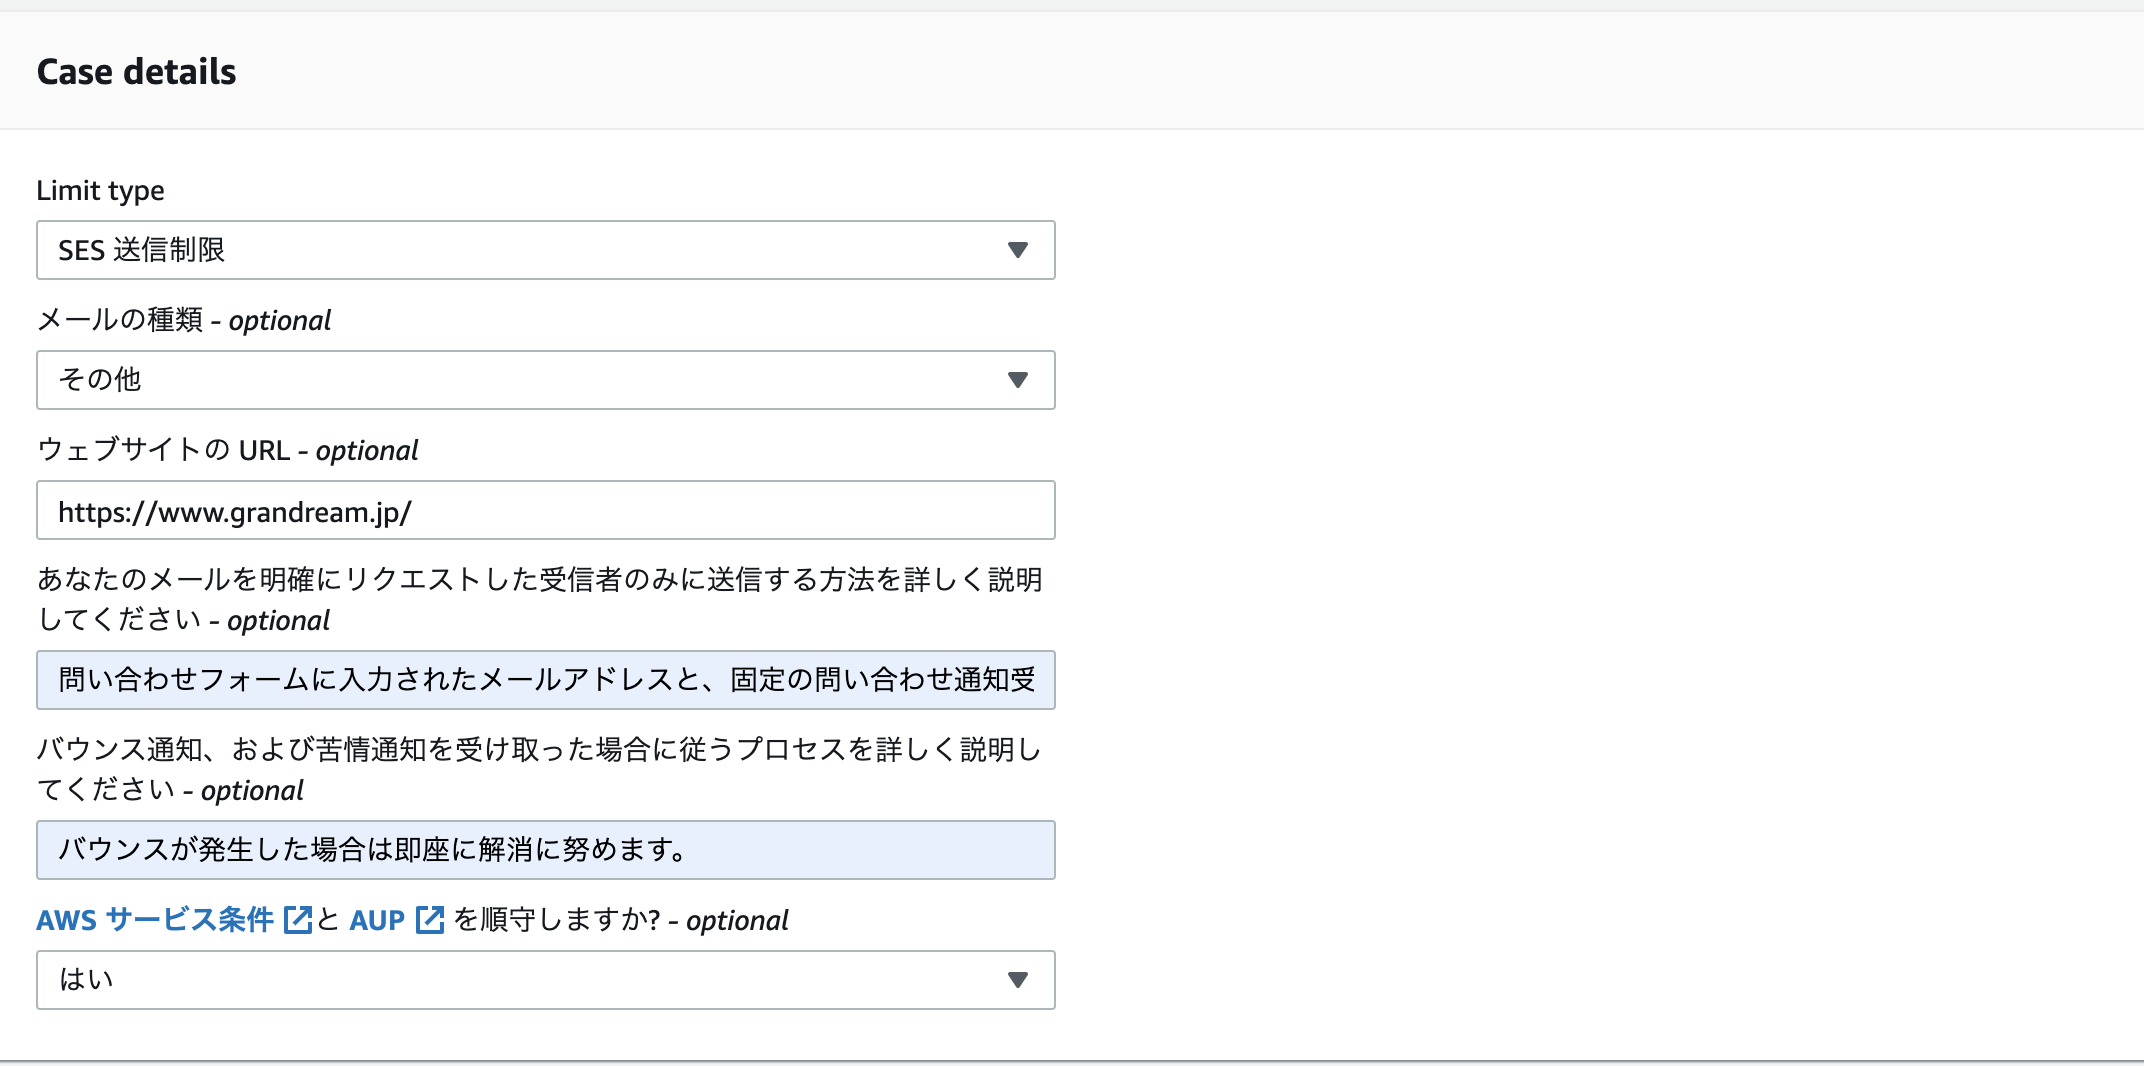This screenshot has width=2144, height=1066.
Task: Click the Case details heading
Action: tap(136, 72)
